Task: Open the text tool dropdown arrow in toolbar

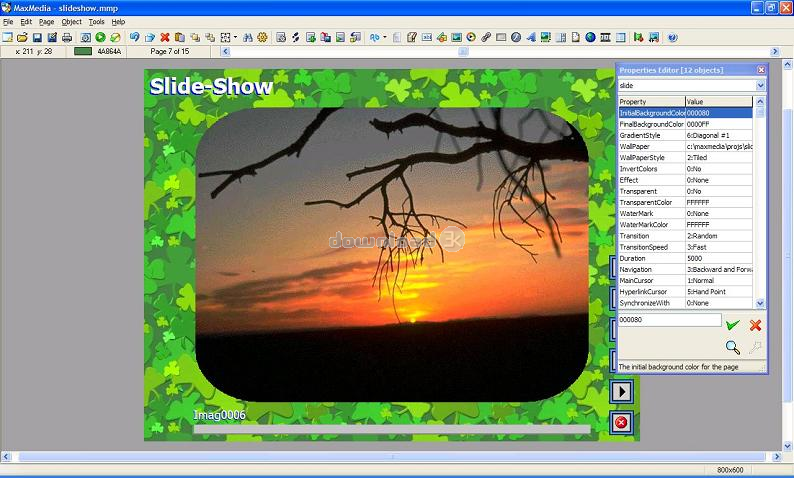Action: tap(385, 37)
